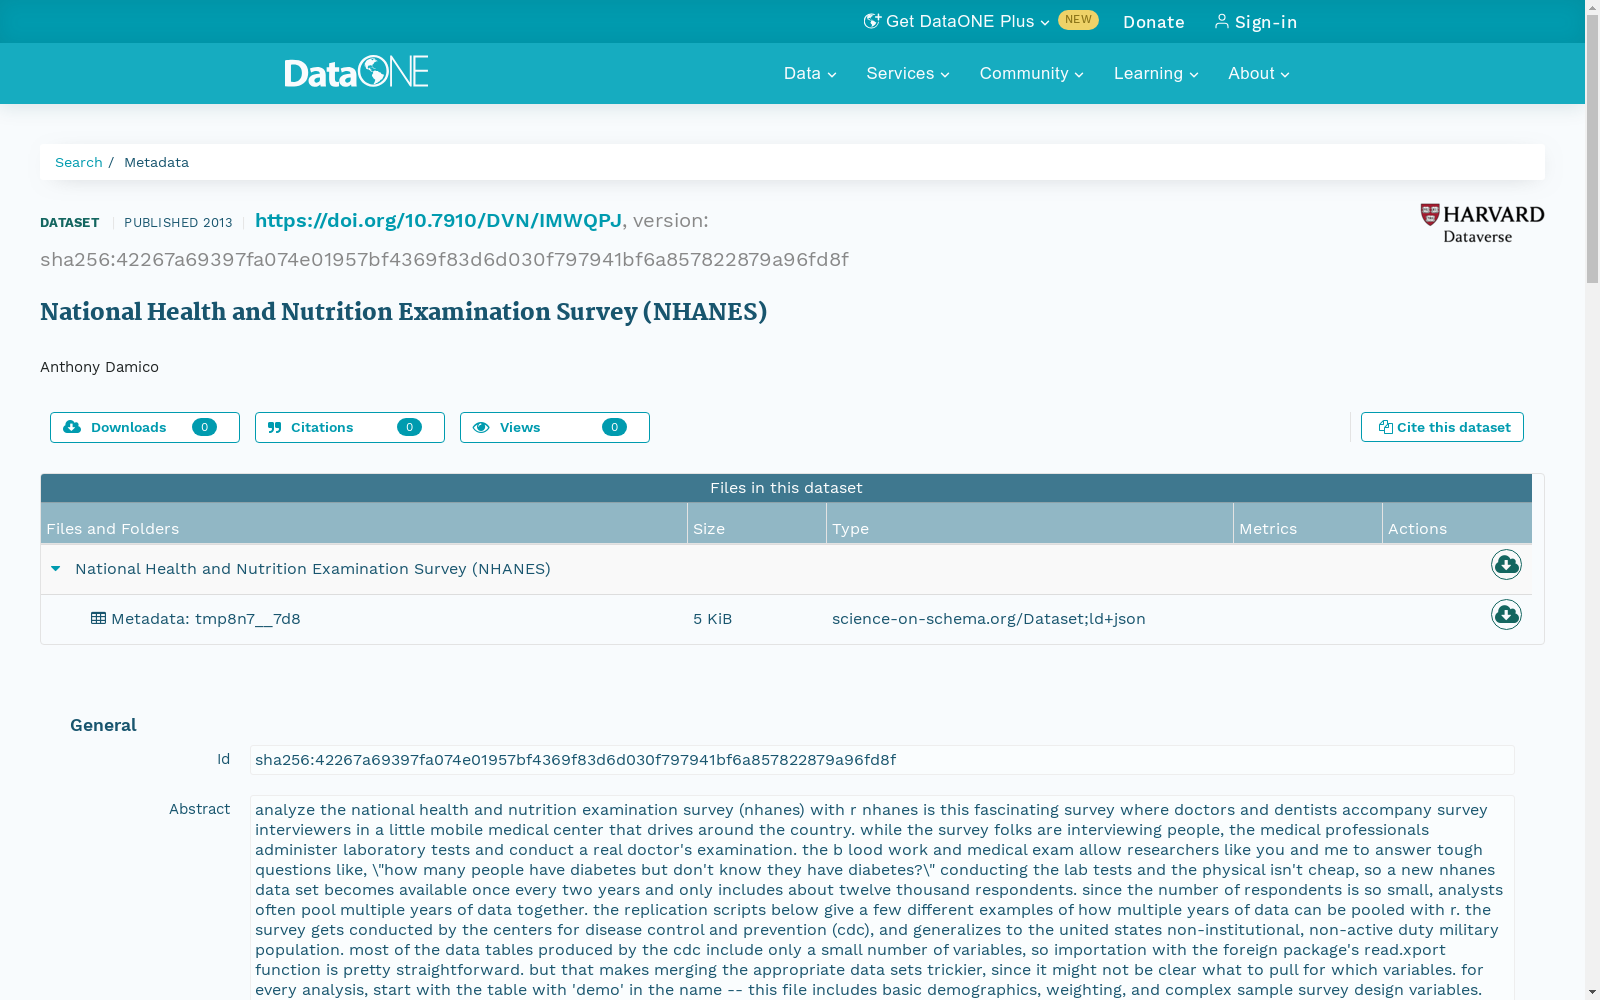This screenshot has width=1600, height=1000.
Task: Click the Citations metric button
Action: pos(350,427)
